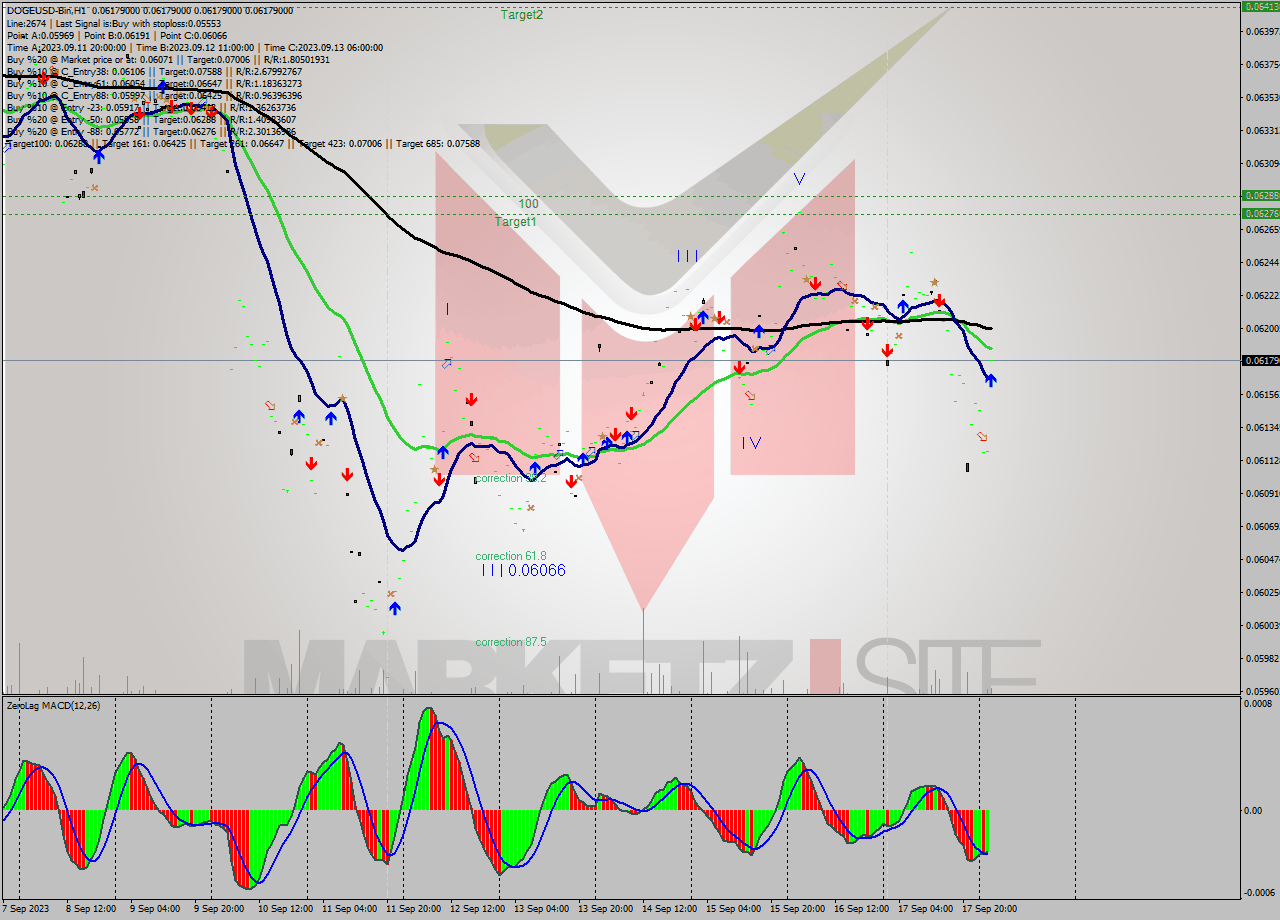1280x920 pixels.
Task: Click the 'correction 87.5' label
Action: pos(511,642)
